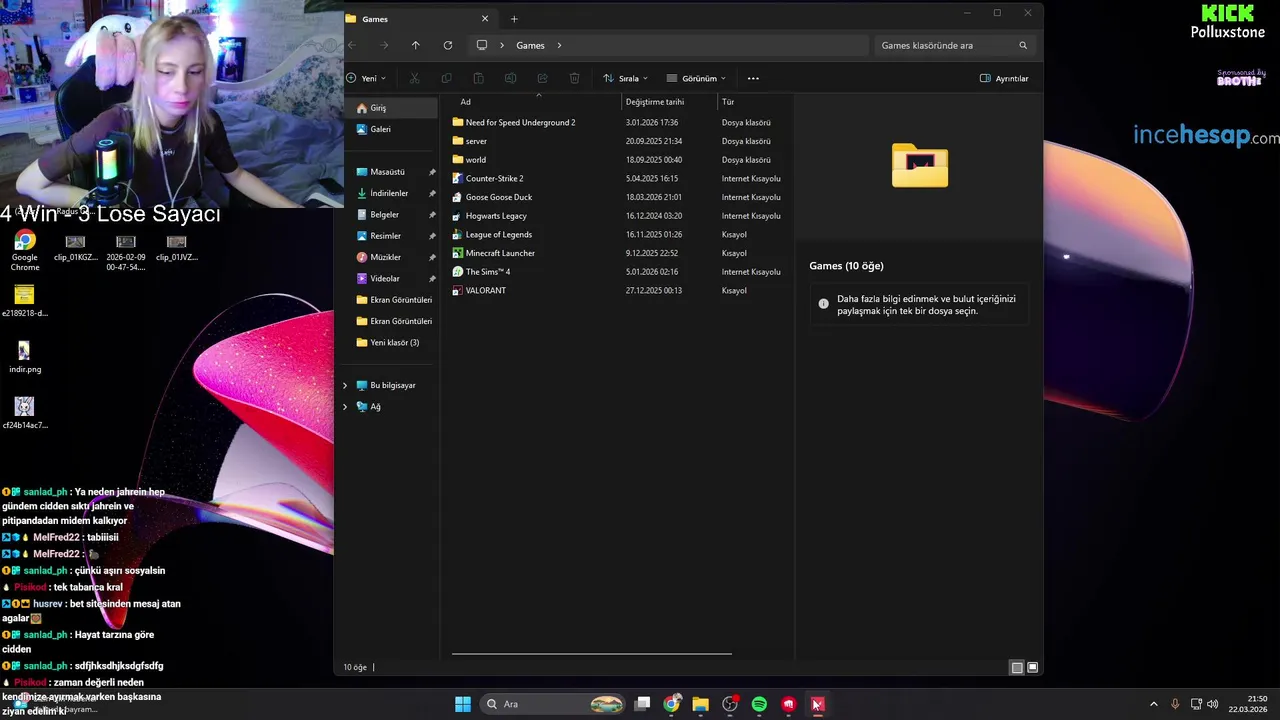The image size is (1280, 720).
Task: Select Need for Speed Underground 2 folder
Action: coord(618,122)
